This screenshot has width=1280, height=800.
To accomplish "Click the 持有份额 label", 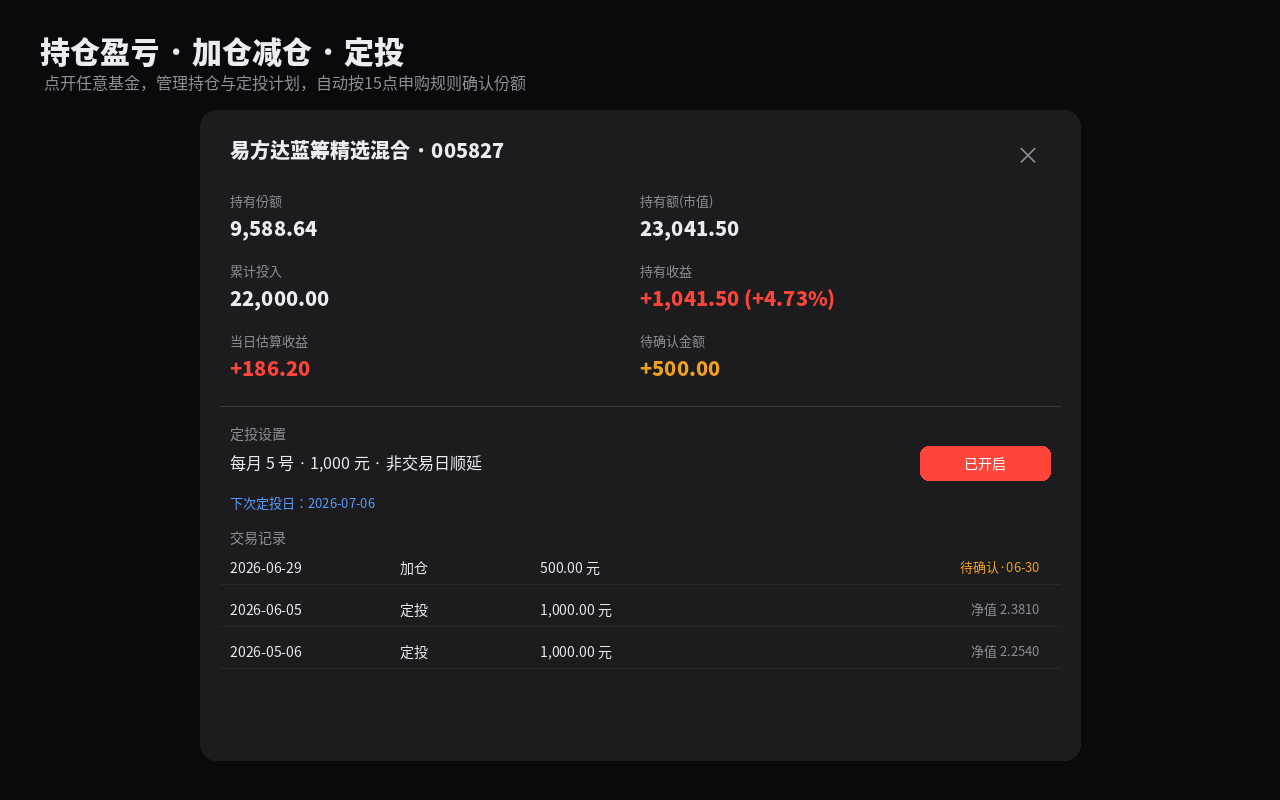I will coord(256,202).
